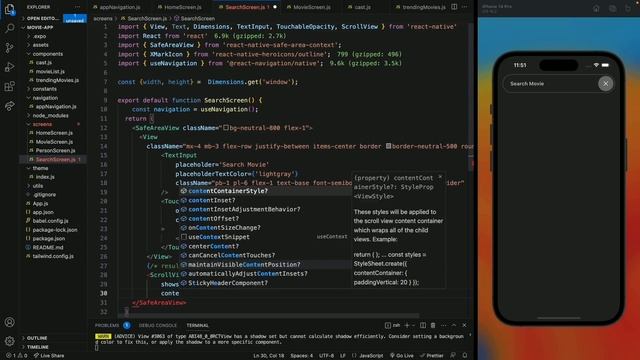Click the split terminal icon
The width and height of the screenshot is (640, 360).
423,325
